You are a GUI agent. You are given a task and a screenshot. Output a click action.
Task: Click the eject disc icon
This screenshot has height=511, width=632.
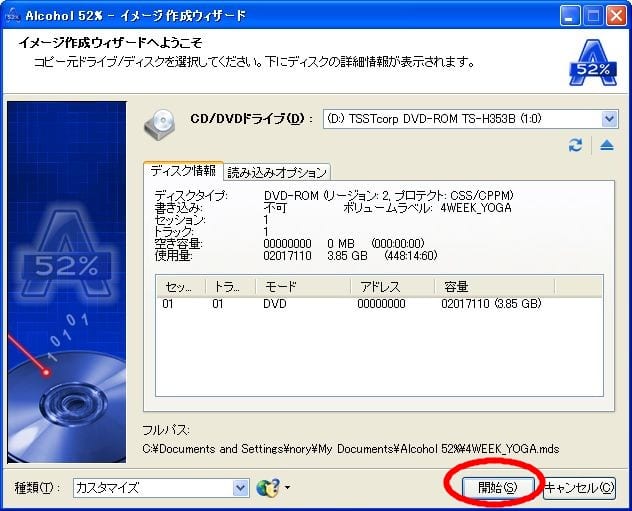pyautogui.click(x=606, y=146)
